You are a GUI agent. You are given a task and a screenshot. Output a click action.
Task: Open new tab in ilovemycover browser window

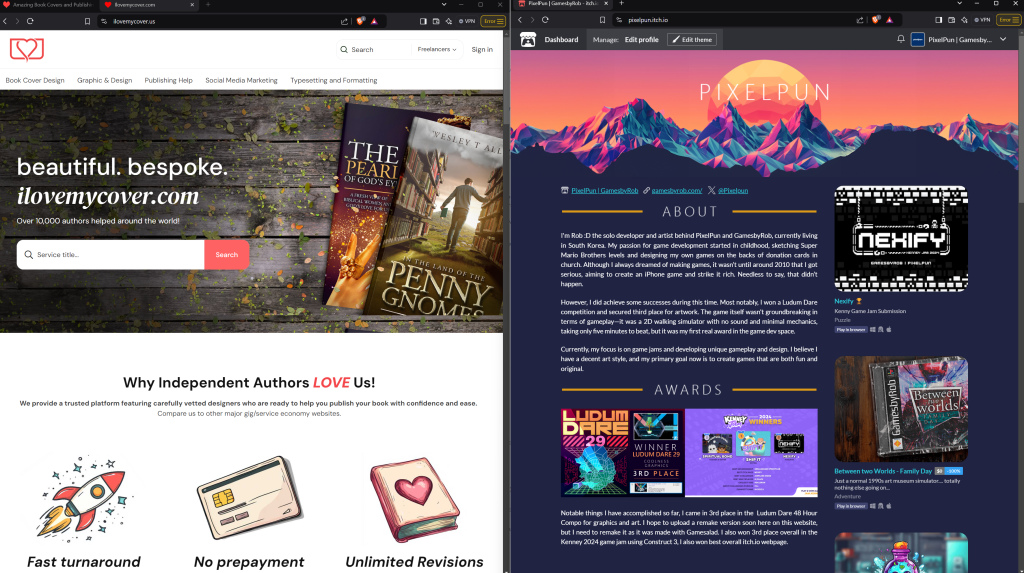point(208,5)
